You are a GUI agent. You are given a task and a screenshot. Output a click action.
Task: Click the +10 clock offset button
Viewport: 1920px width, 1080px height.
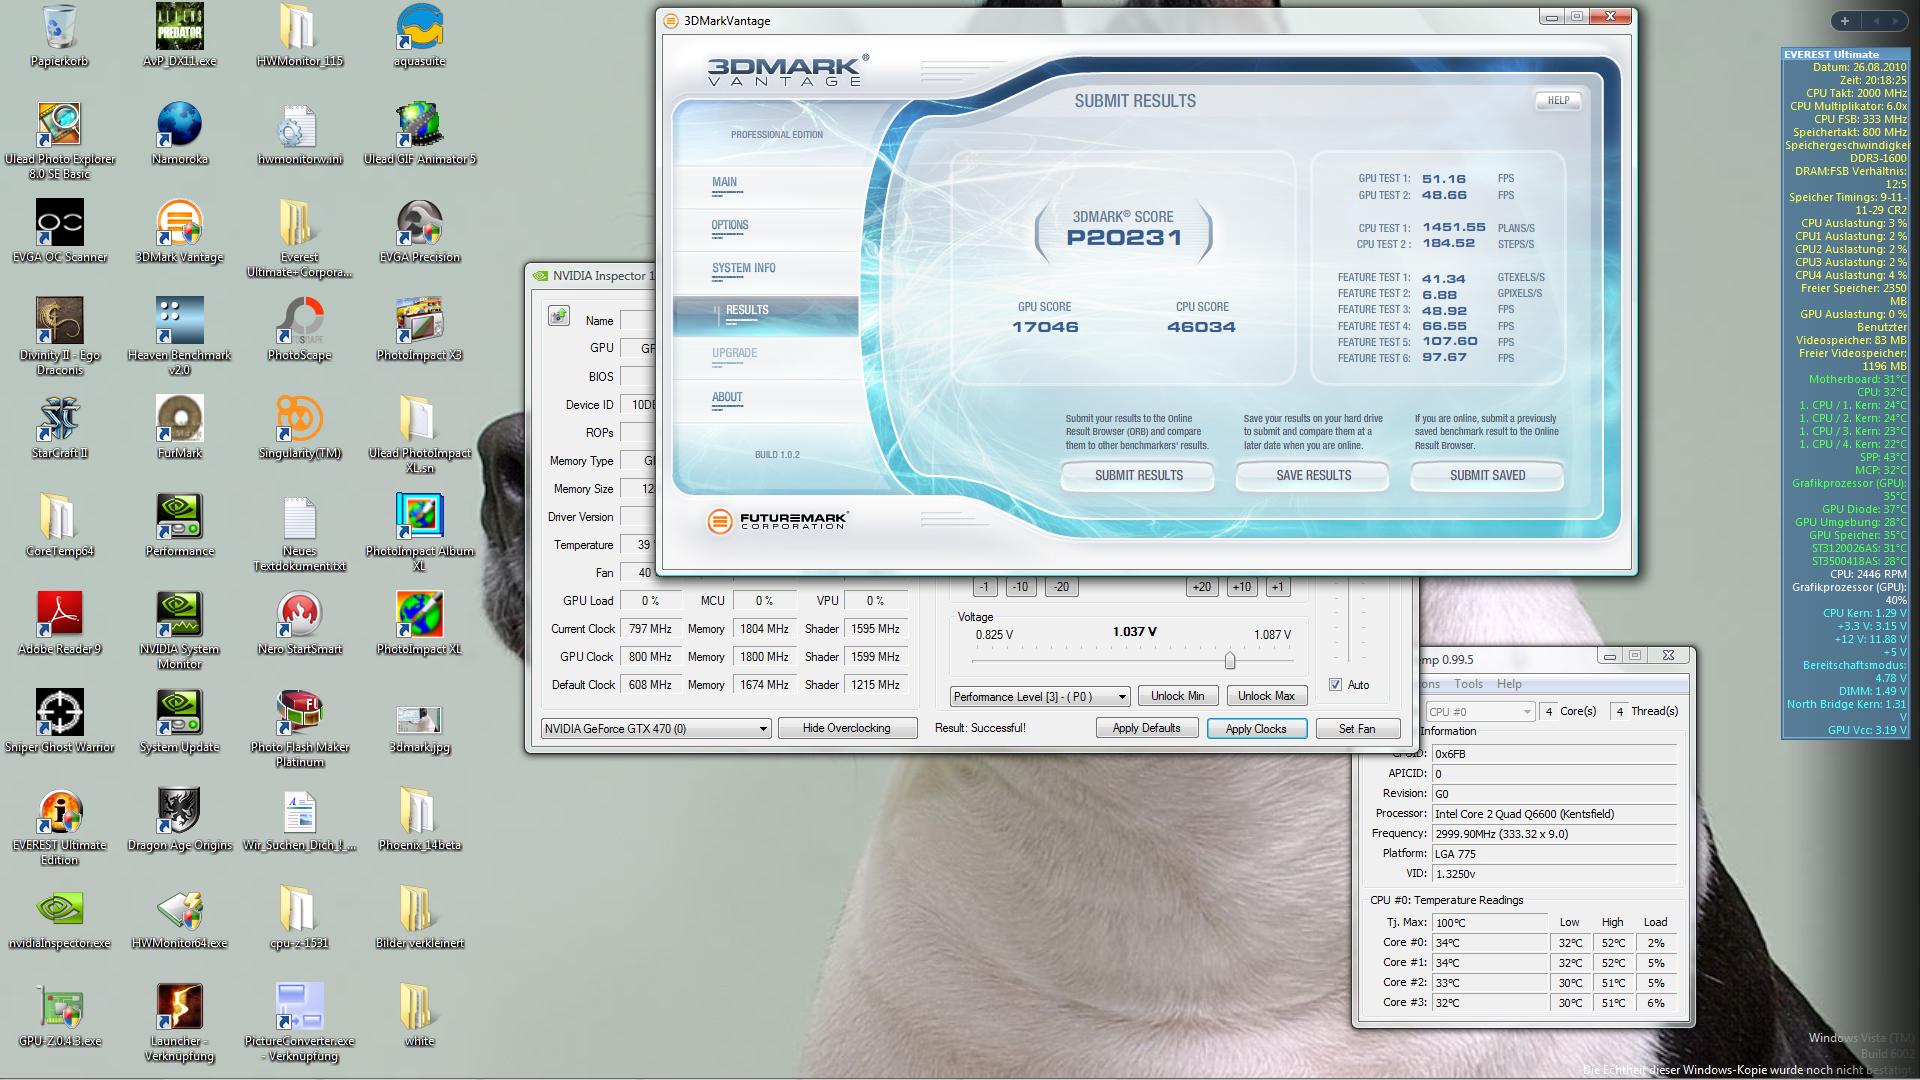click(1241, 587)
